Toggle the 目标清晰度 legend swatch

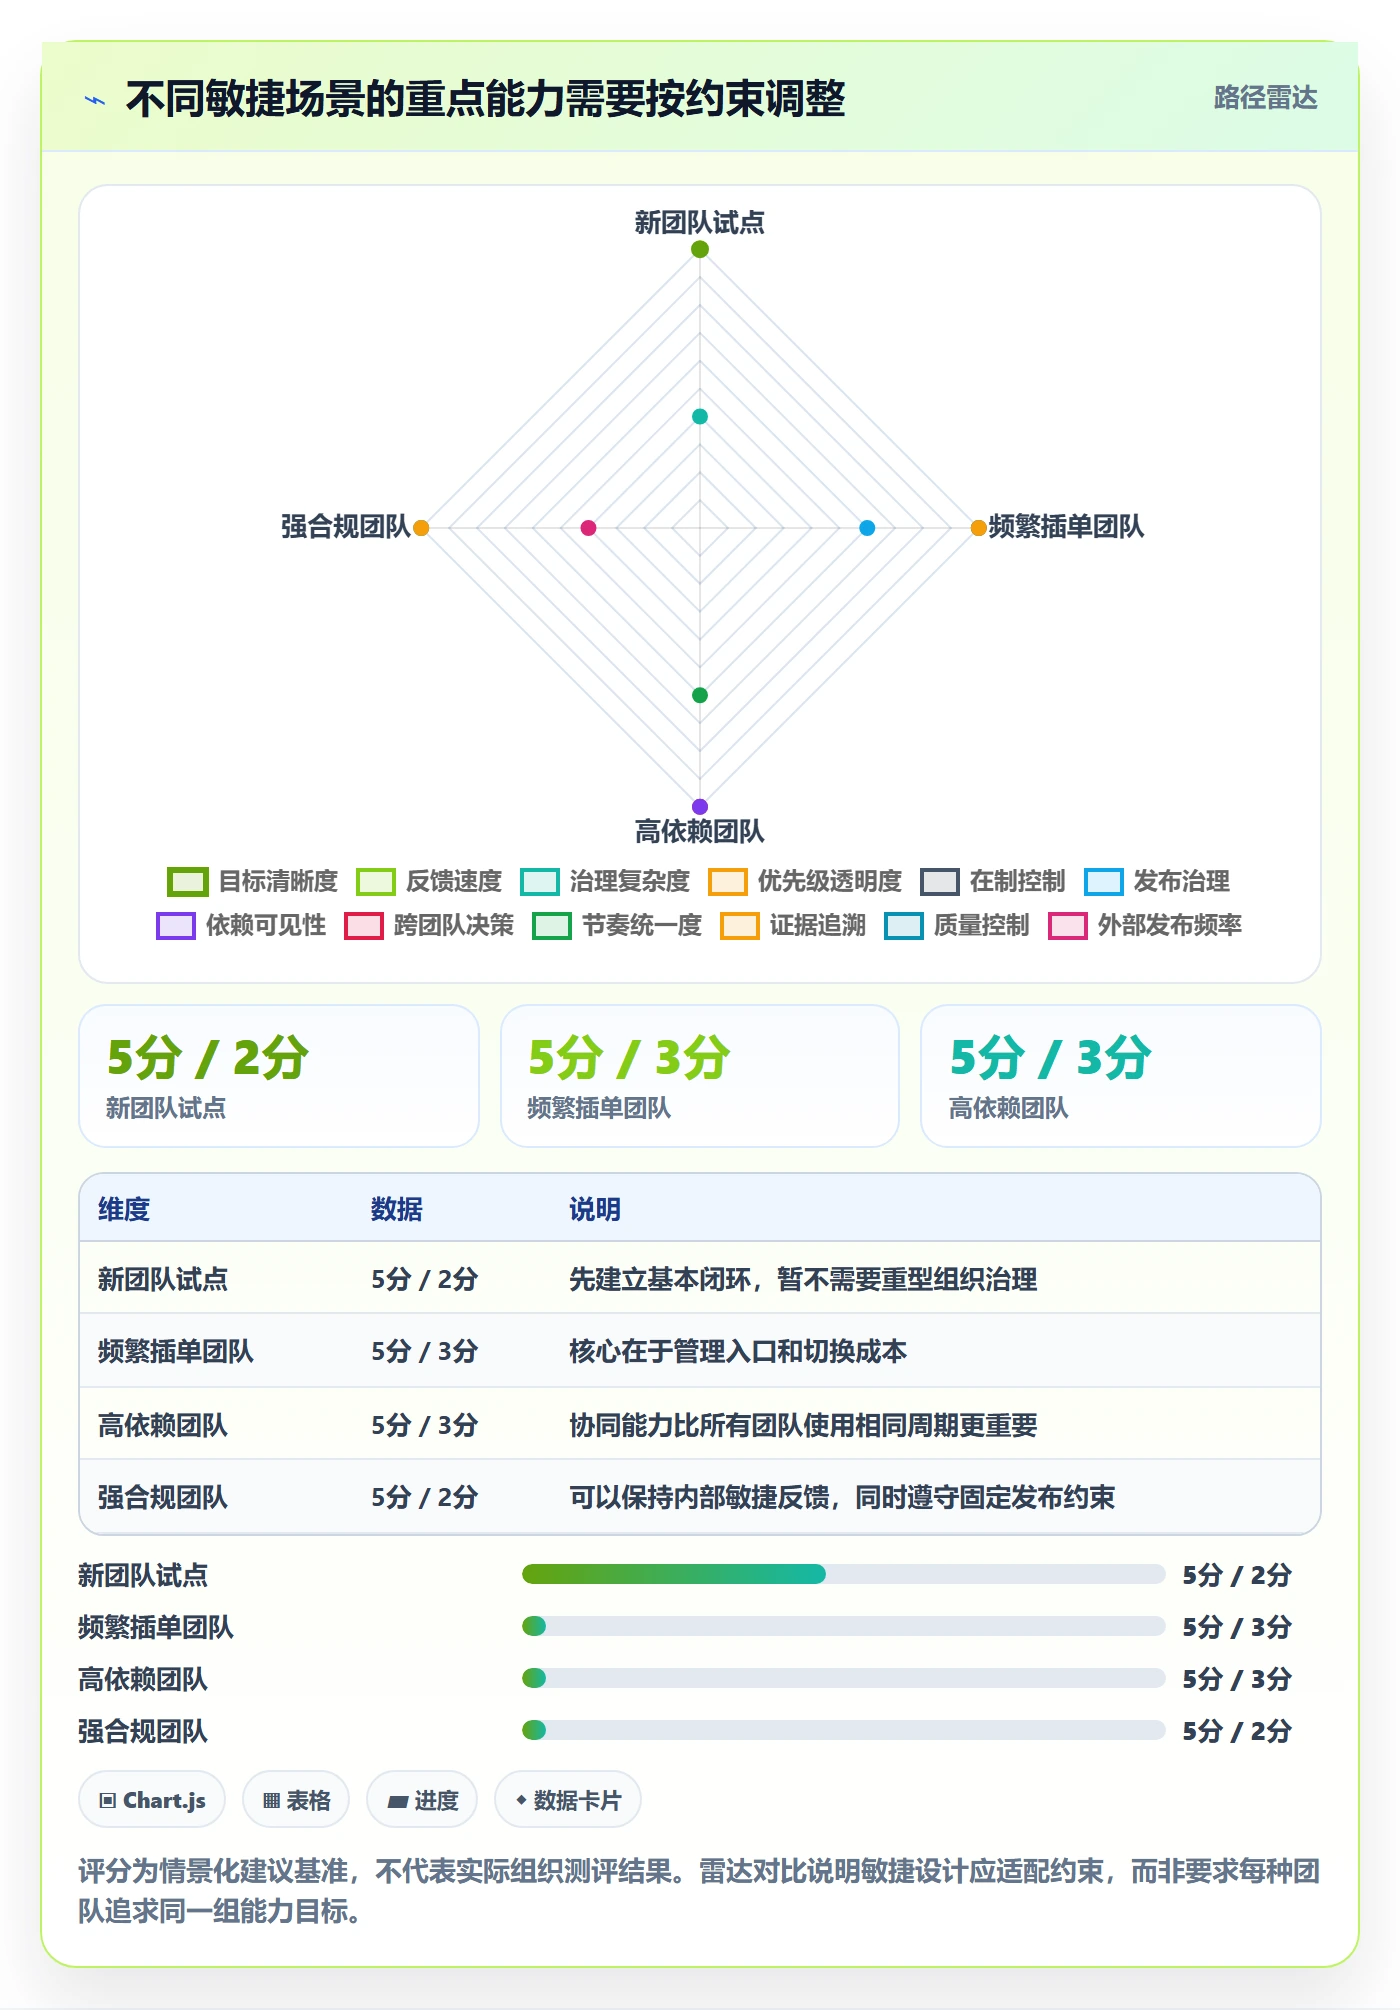point(187,882)
